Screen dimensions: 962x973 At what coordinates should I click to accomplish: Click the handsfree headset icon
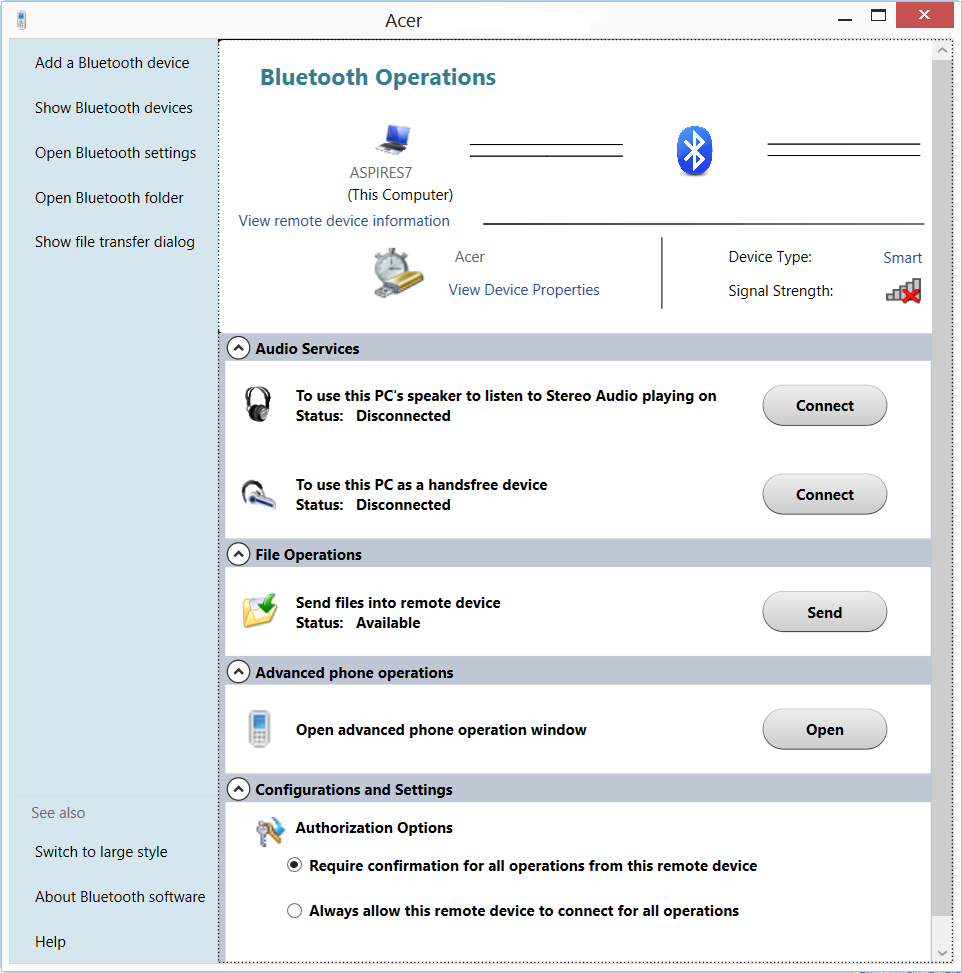tap(258, 494)
